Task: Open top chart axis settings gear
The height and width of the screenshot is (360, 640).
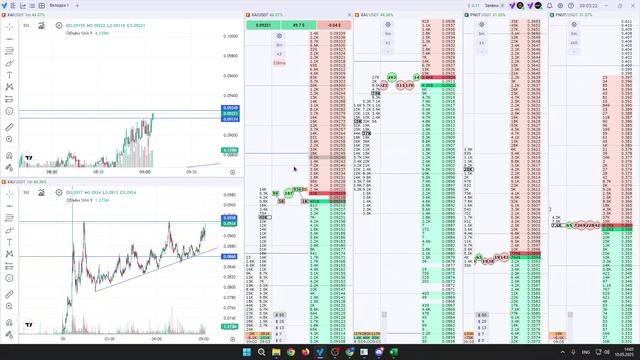Action: point(233,172)
